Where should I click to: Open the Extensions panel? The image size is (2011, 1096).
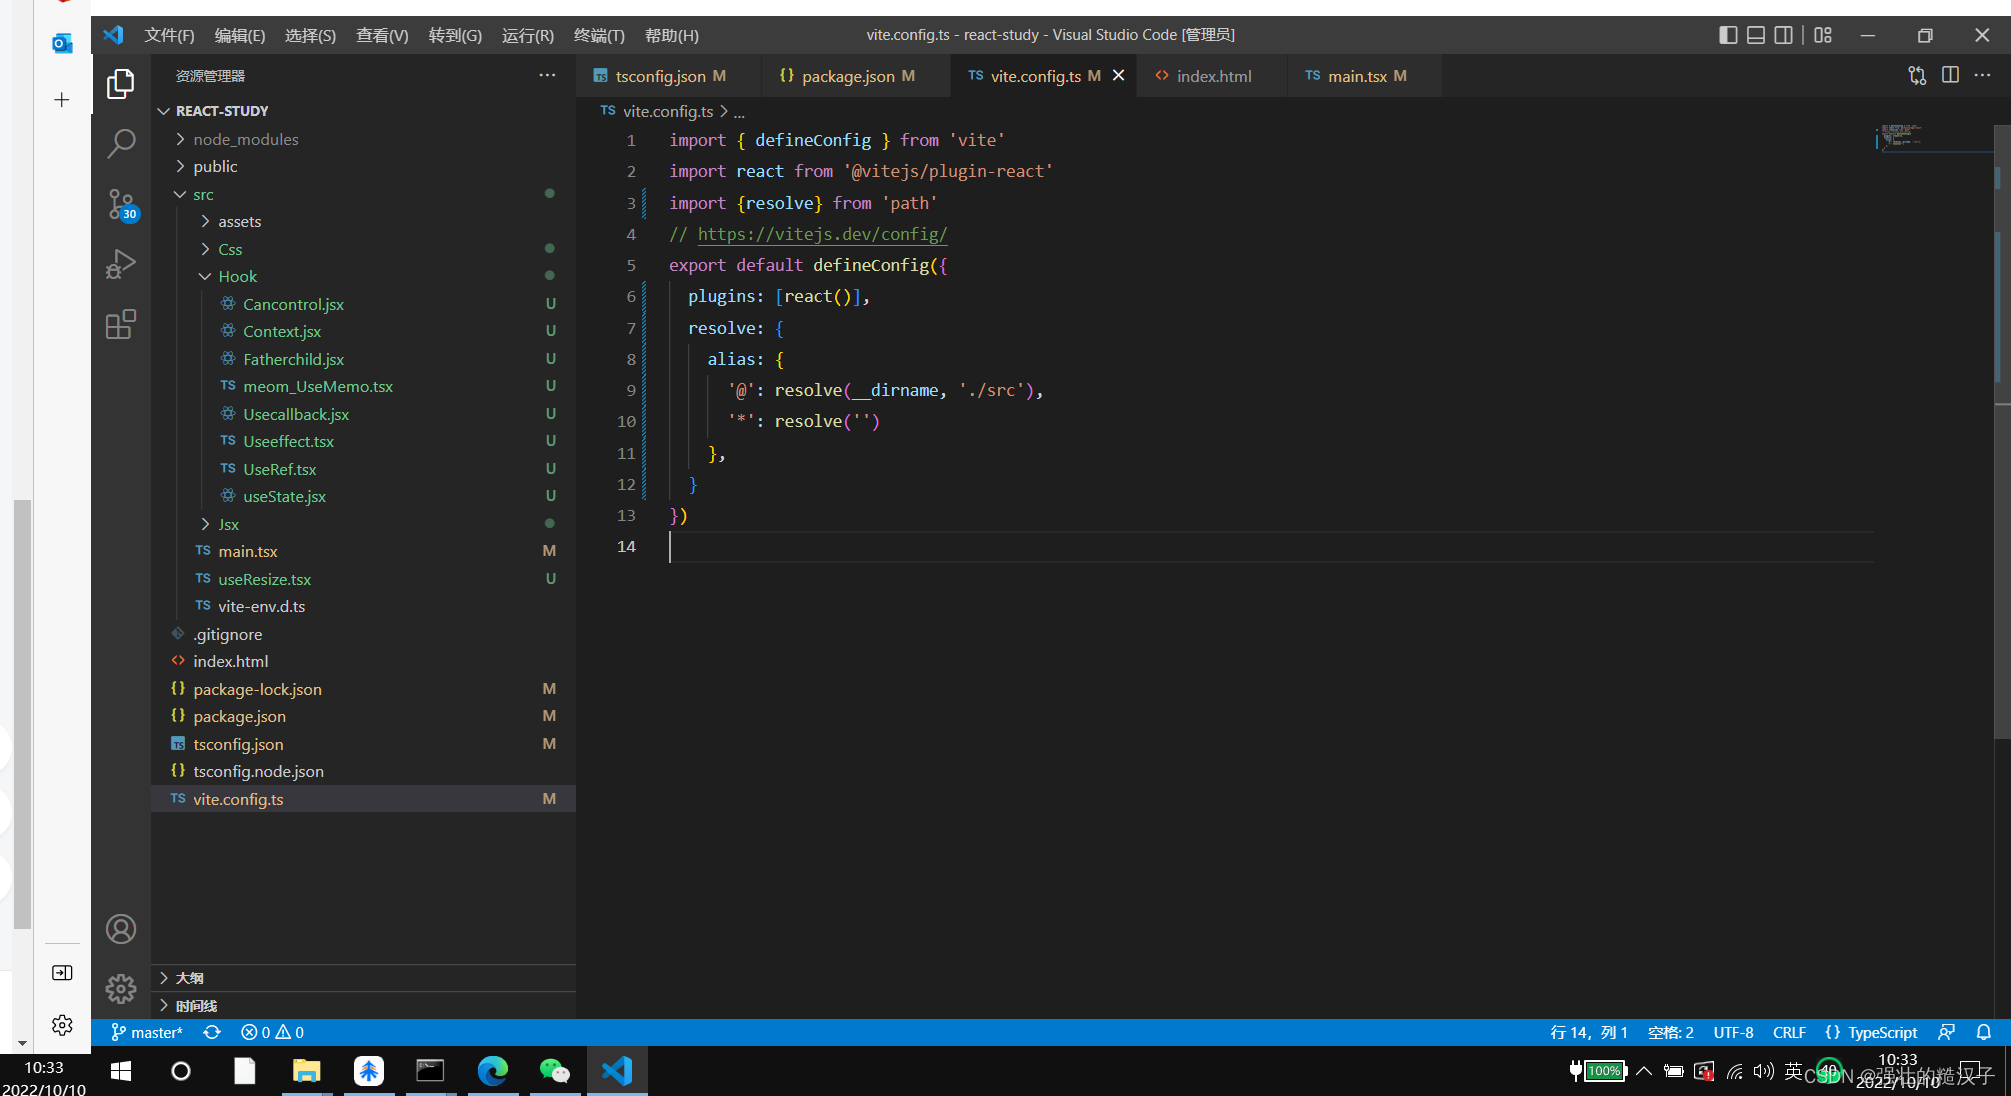120,324
